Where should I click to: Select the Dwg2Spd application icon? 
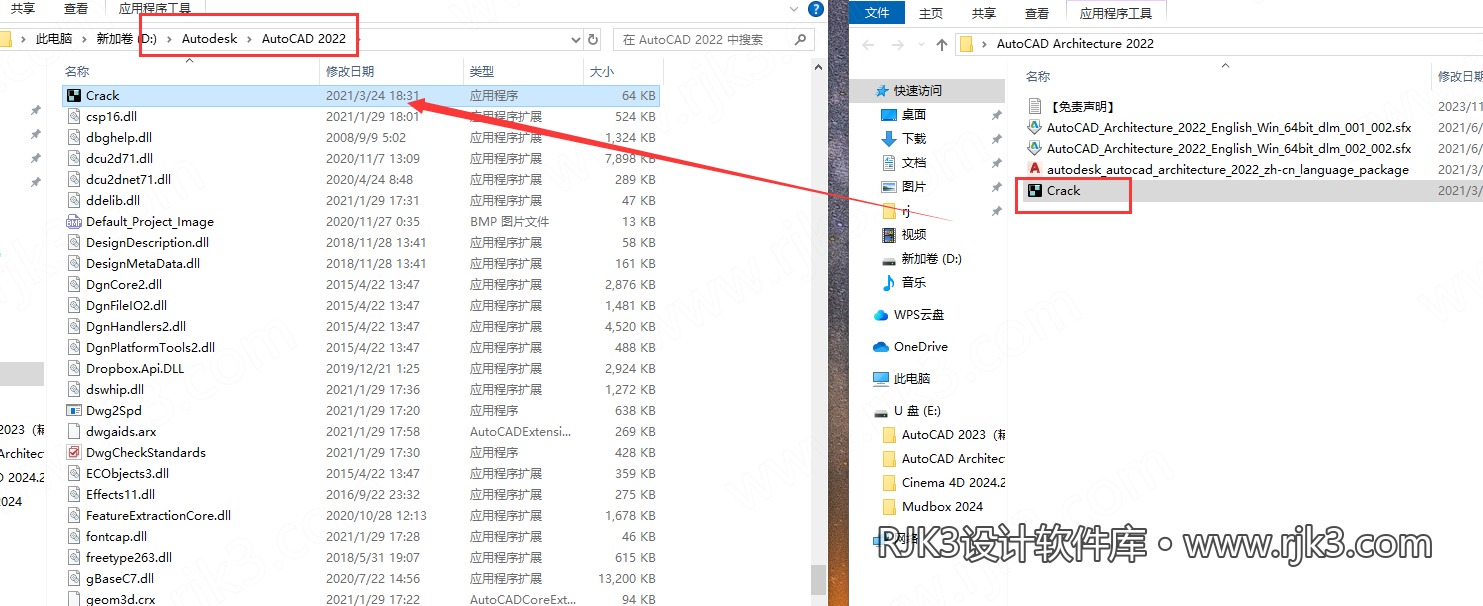pyautogui.click(x=73, y=411)
